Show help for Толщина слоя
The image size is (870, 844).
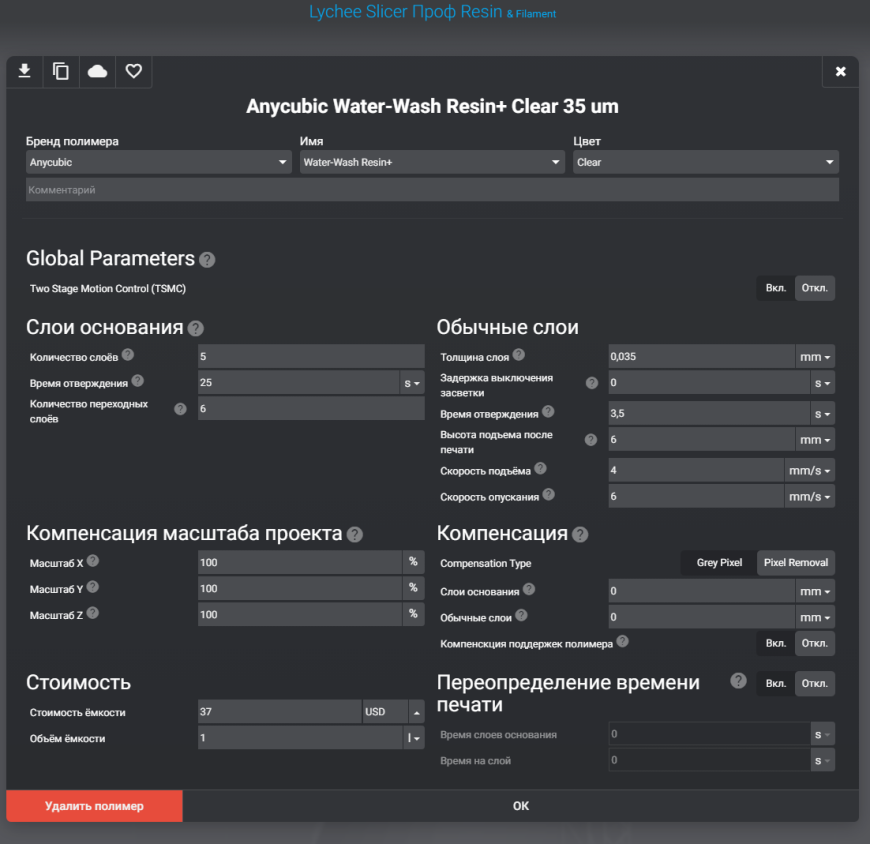pos(519,355)
